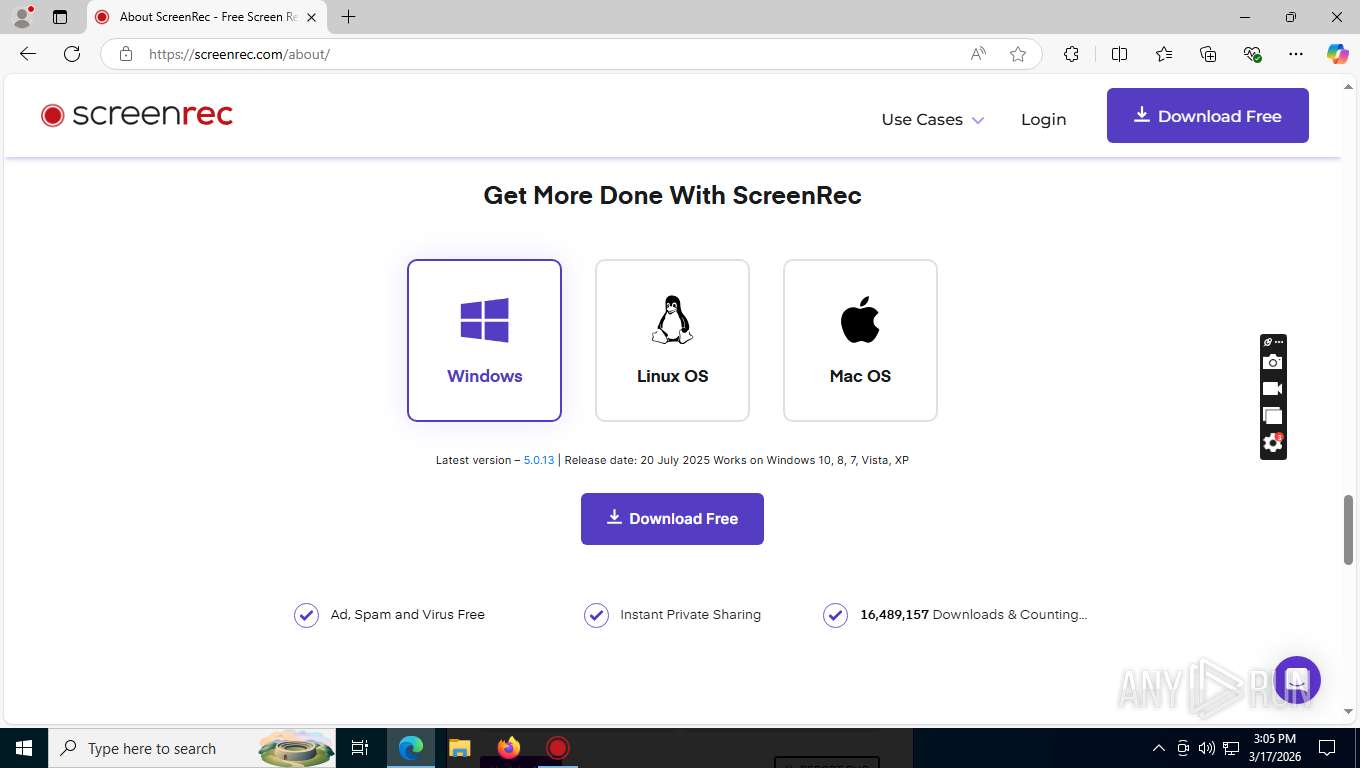Screen dimensions: 1360x768
Task: View site information lock icon
Action: click(126, 54)
